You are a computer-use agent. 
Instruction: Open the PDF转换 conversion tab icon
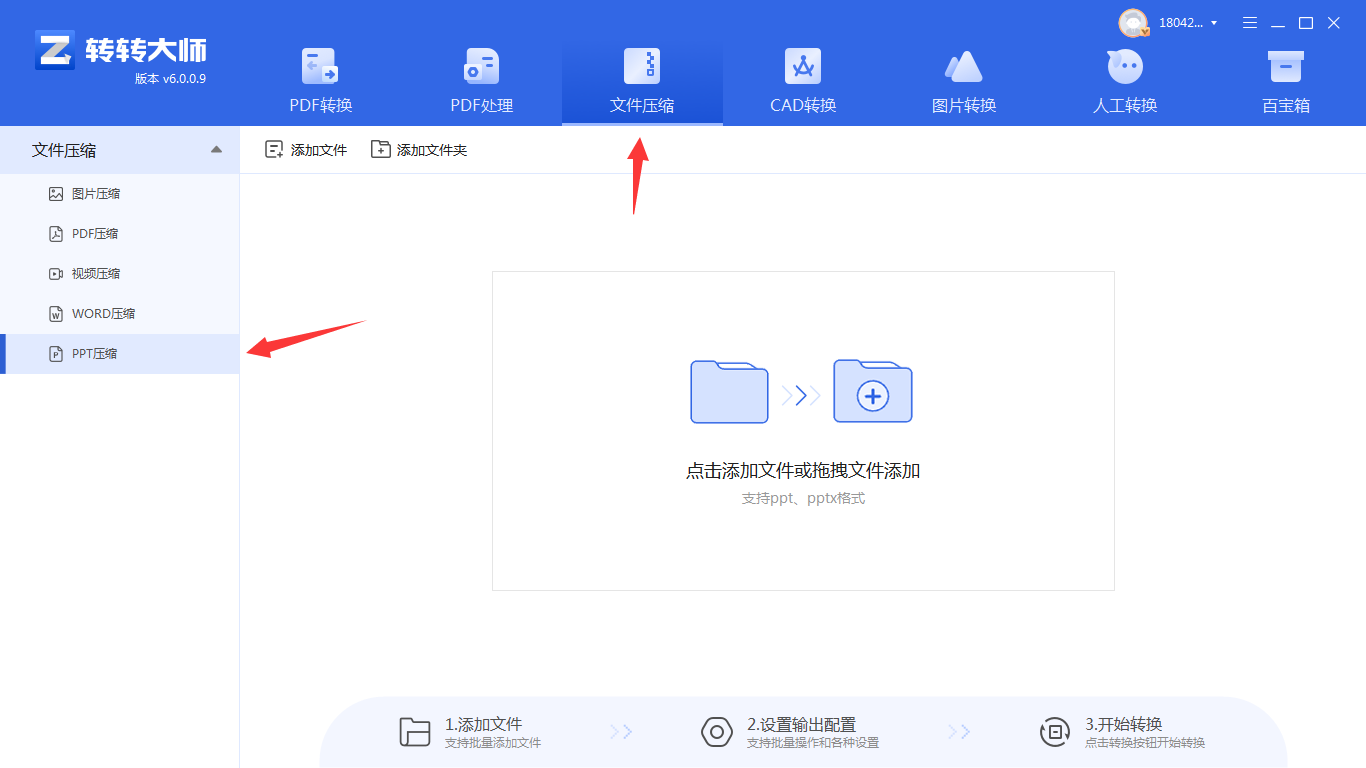[x=321, y=66]
